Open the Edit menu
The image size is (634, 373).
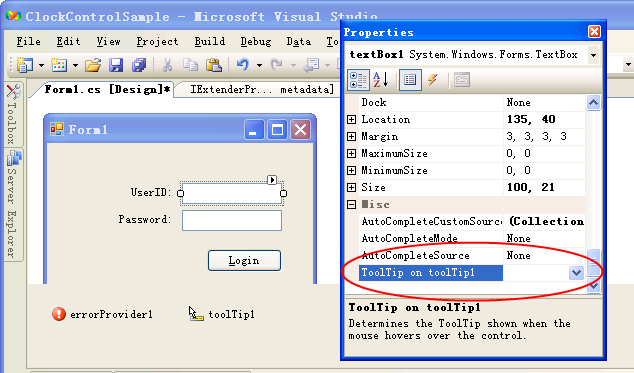(68, 42)
